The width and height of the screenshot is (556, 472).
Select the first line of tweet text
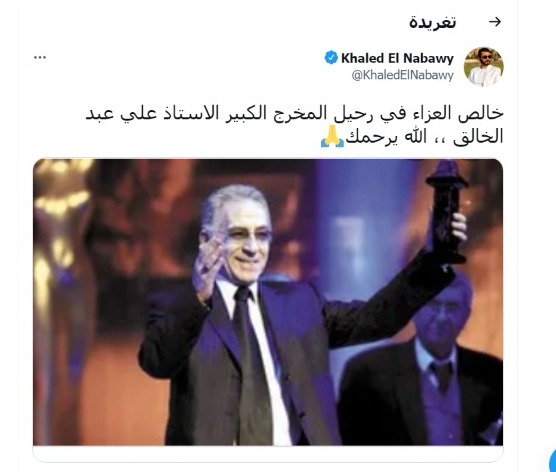[x=294, y=114]
